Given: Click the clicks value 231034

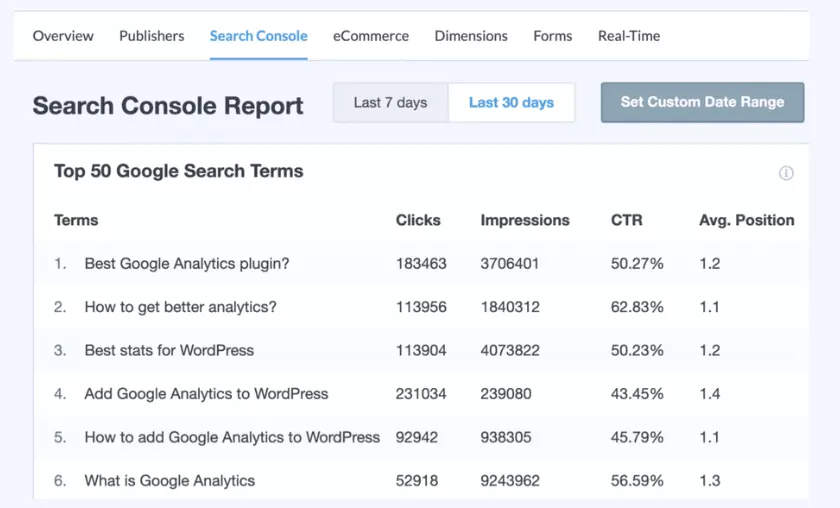Looking at the screenshot, I should [421, 394].
